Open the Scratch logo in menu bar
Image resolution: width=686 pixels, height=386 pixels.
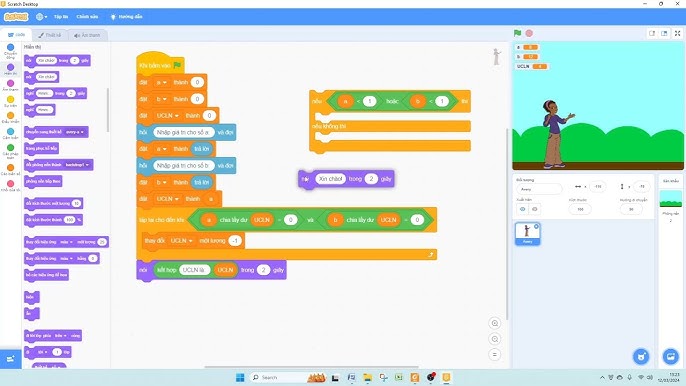coord(16,17)
